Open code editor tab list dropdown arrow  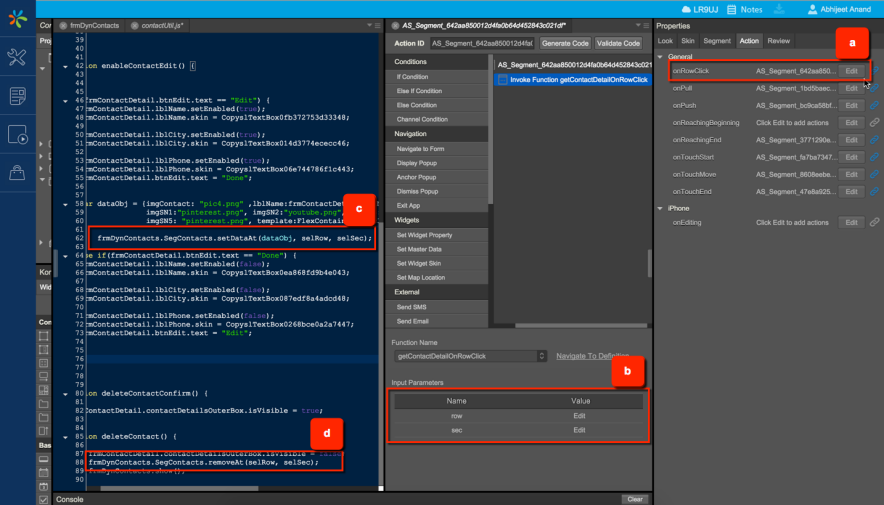click(x=369, y=25)
